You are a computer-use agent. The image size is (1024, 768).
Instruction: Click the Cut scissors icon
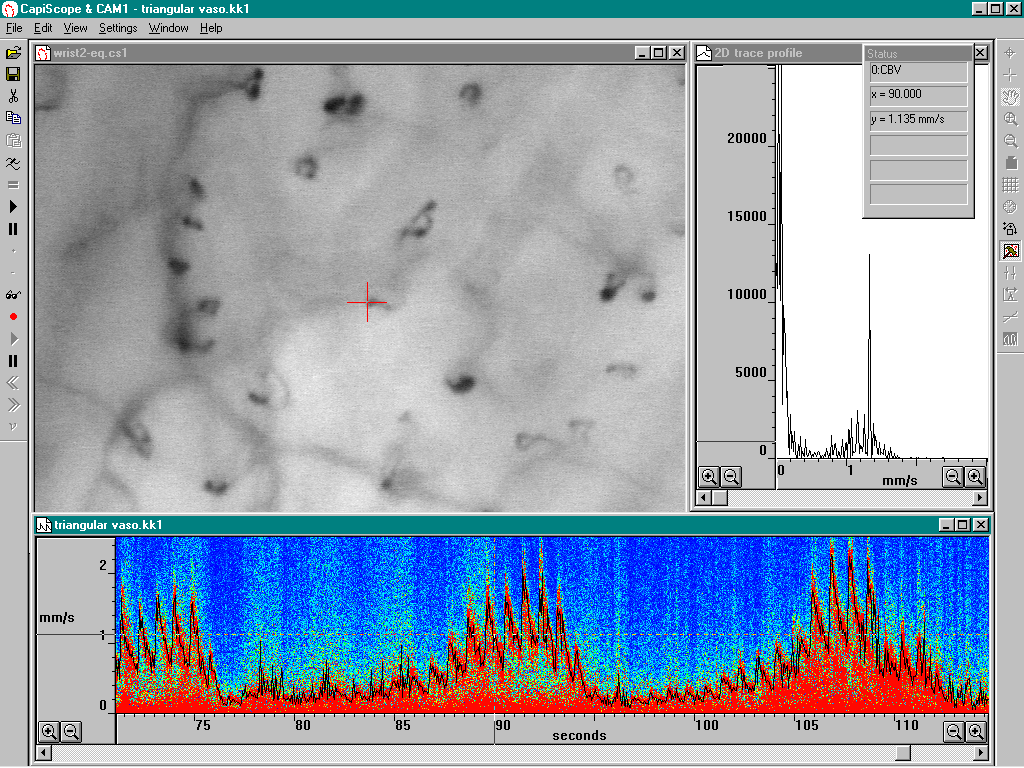tap(13, 97)
